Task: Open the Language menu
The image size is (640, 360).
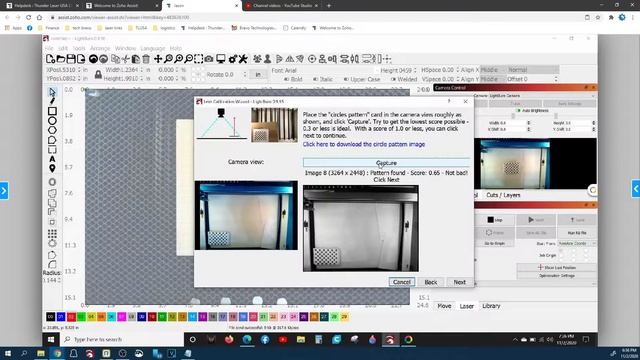Action: tap(153, 48)
